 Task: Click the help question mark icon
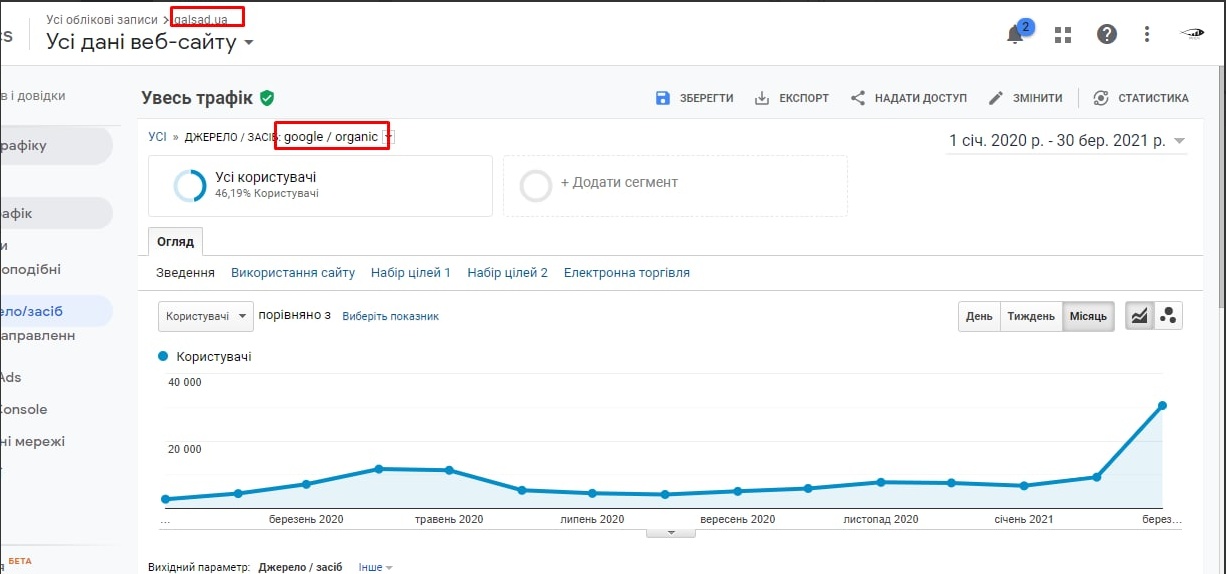pyautogui.click(x=1107, y=35)
